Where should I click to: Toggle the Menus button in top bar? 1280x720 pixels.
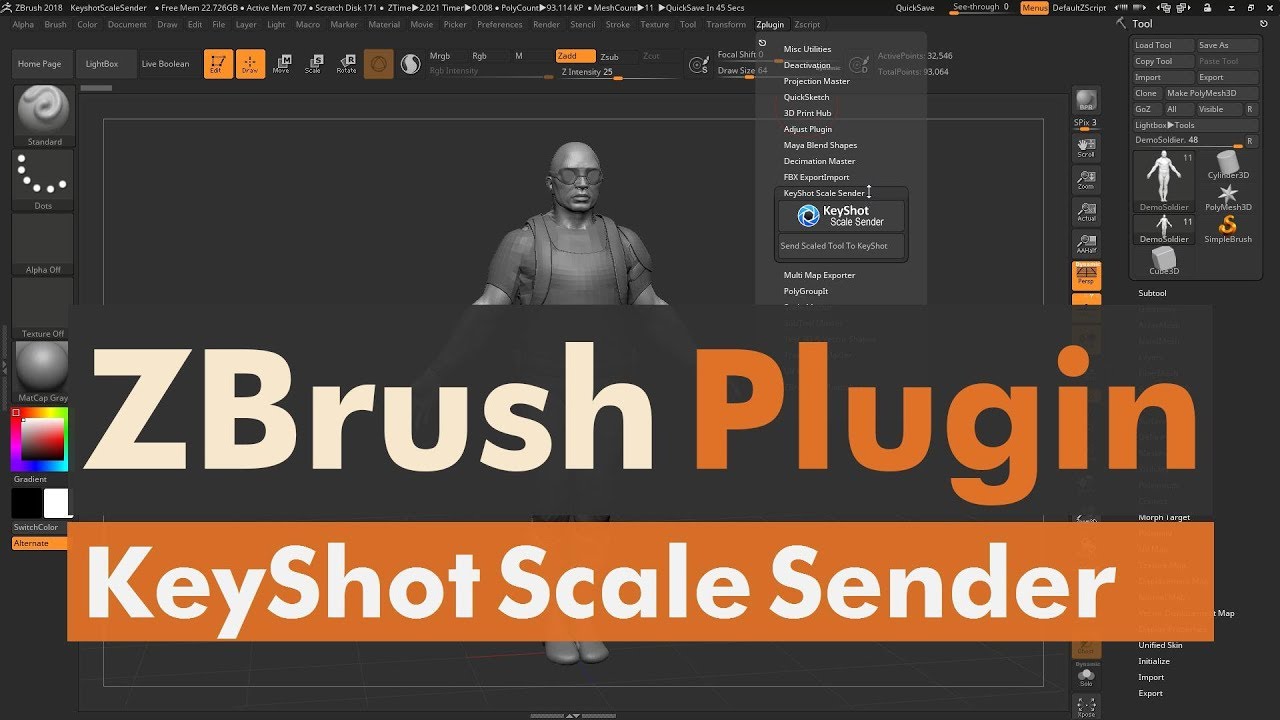pos(1034,8)
